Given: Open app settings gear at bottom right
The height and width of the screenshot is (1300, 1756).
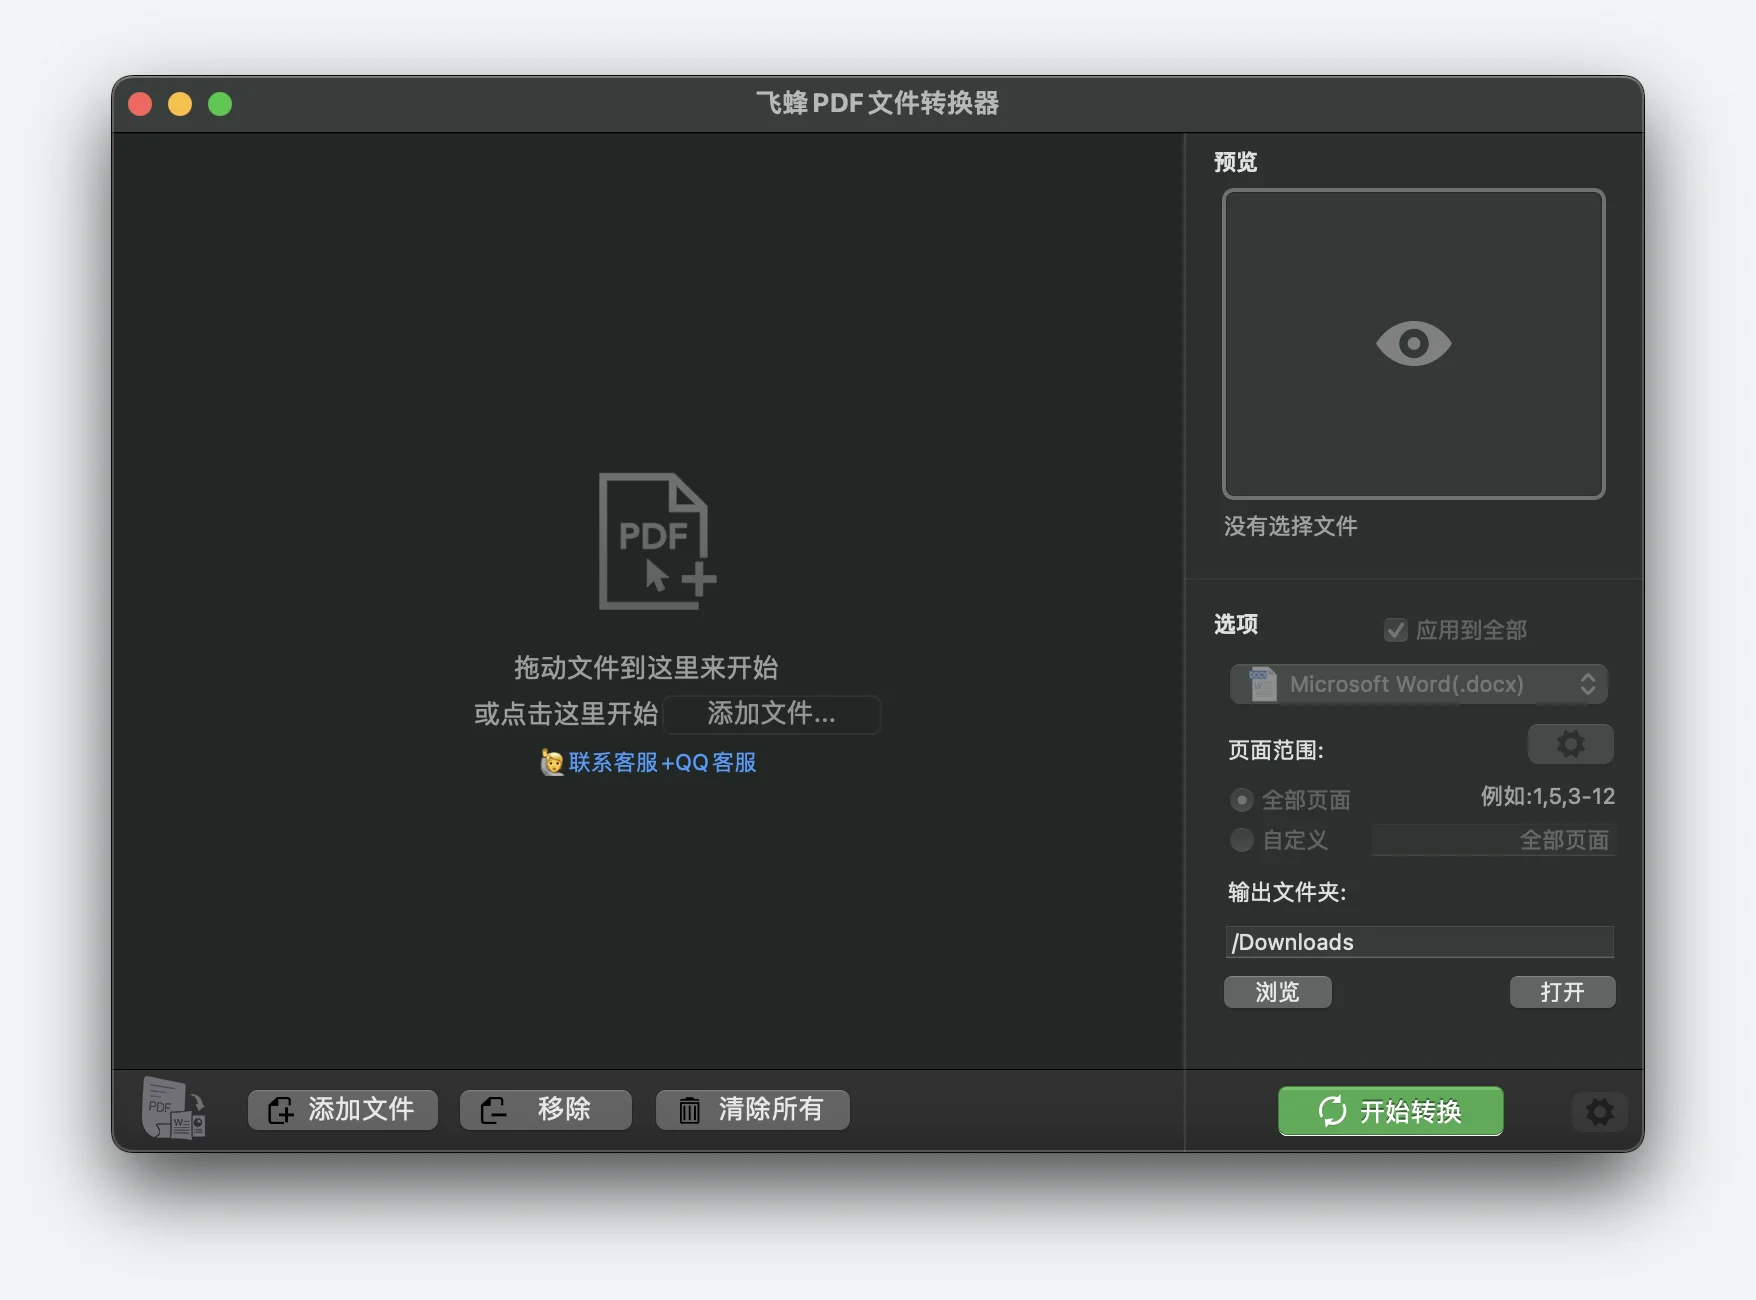Looking at the screenshot, I should point(1599,1112).
